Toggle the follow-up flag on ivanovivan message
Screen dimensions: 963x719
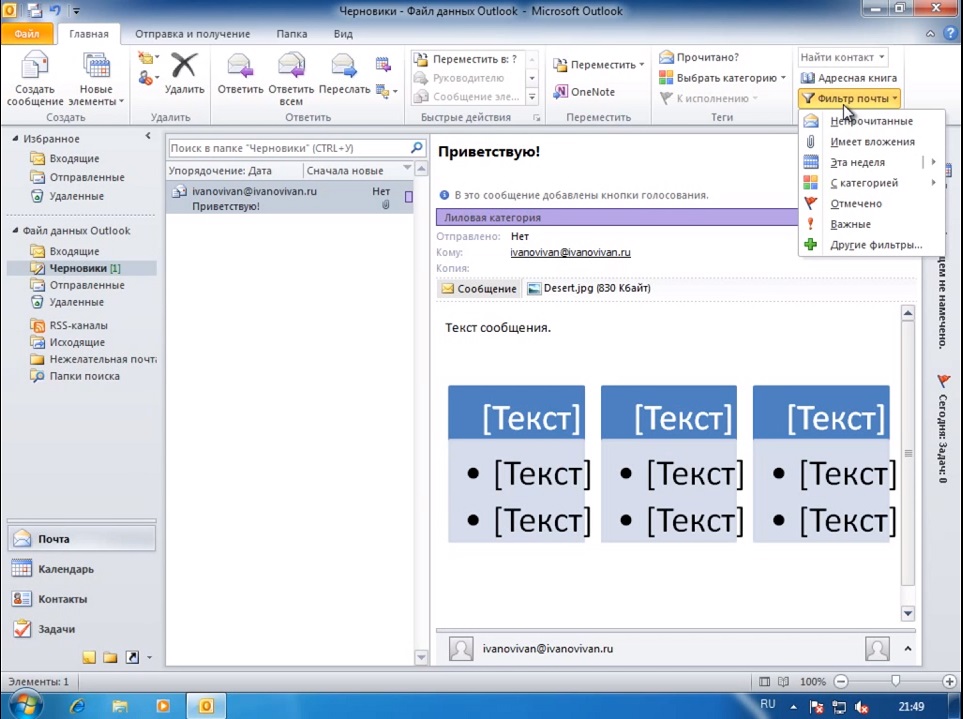click(x=408, y=197)
